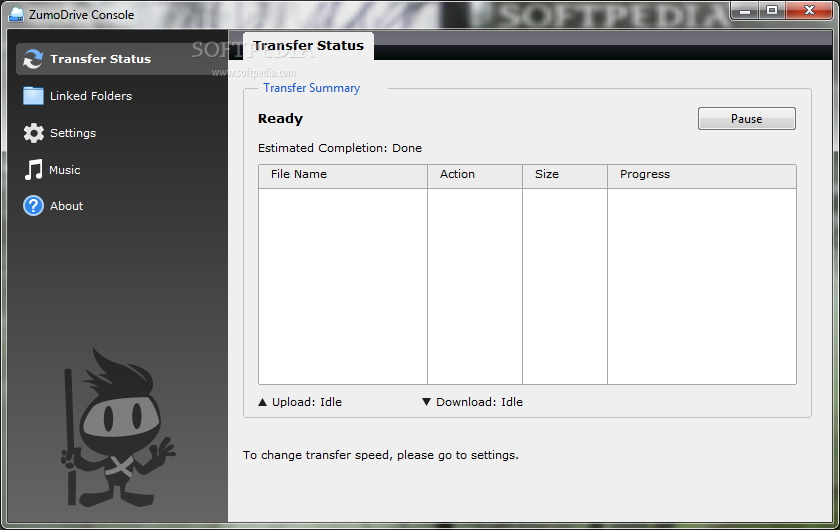
Task: Close the ZumoDrive Console window
Action: coord(809,10)
